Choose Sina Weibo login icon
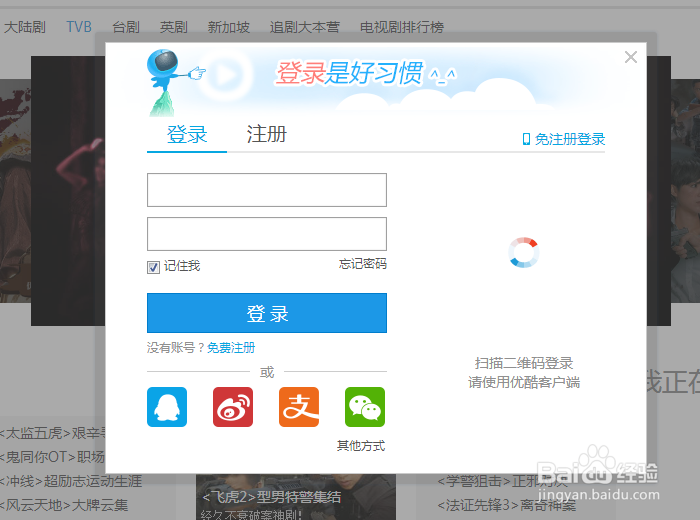The height and width of the screenshot is (520, 700). [x=233, y=407]
